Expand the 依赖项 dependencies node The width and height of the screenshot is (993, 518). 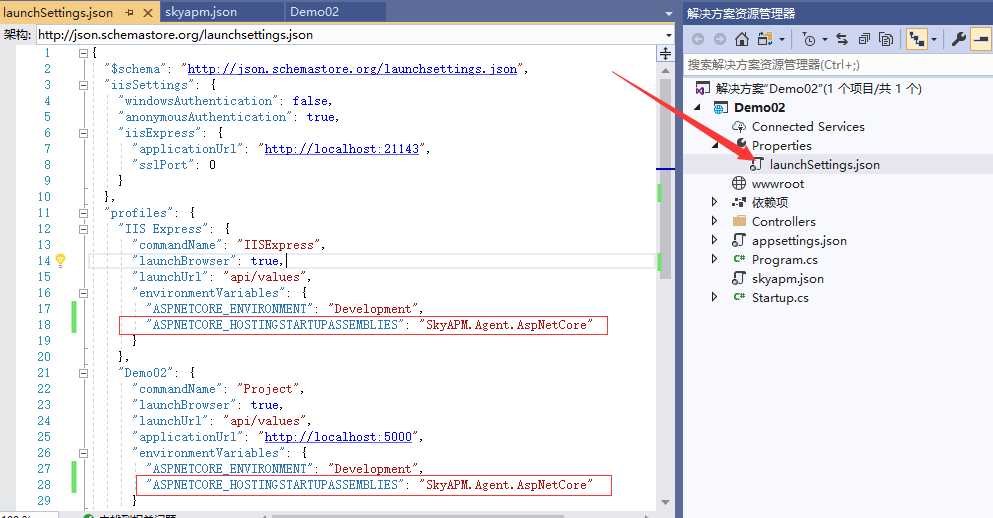point(715,202)
